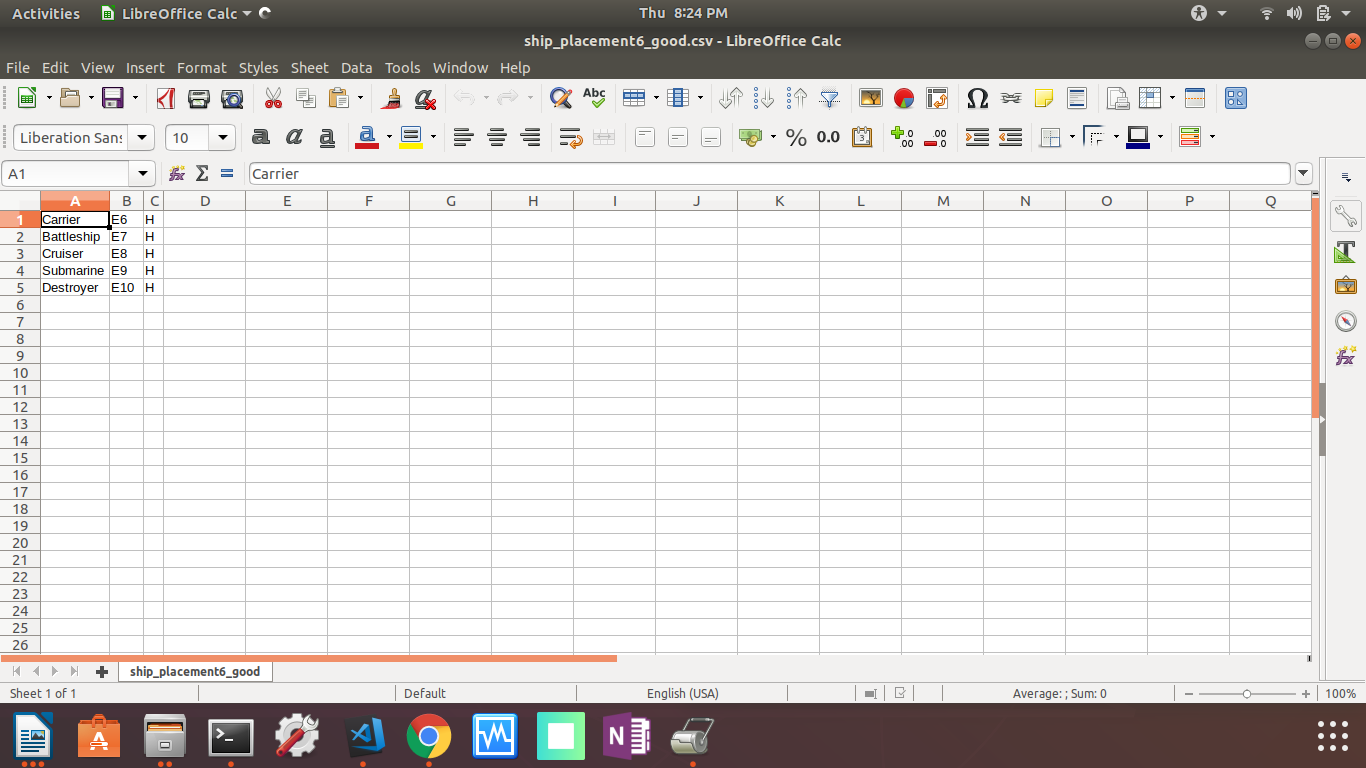Apply the Clone Formatting paintbrush
Screen dimensions: 1366x768
click(390, 97)
